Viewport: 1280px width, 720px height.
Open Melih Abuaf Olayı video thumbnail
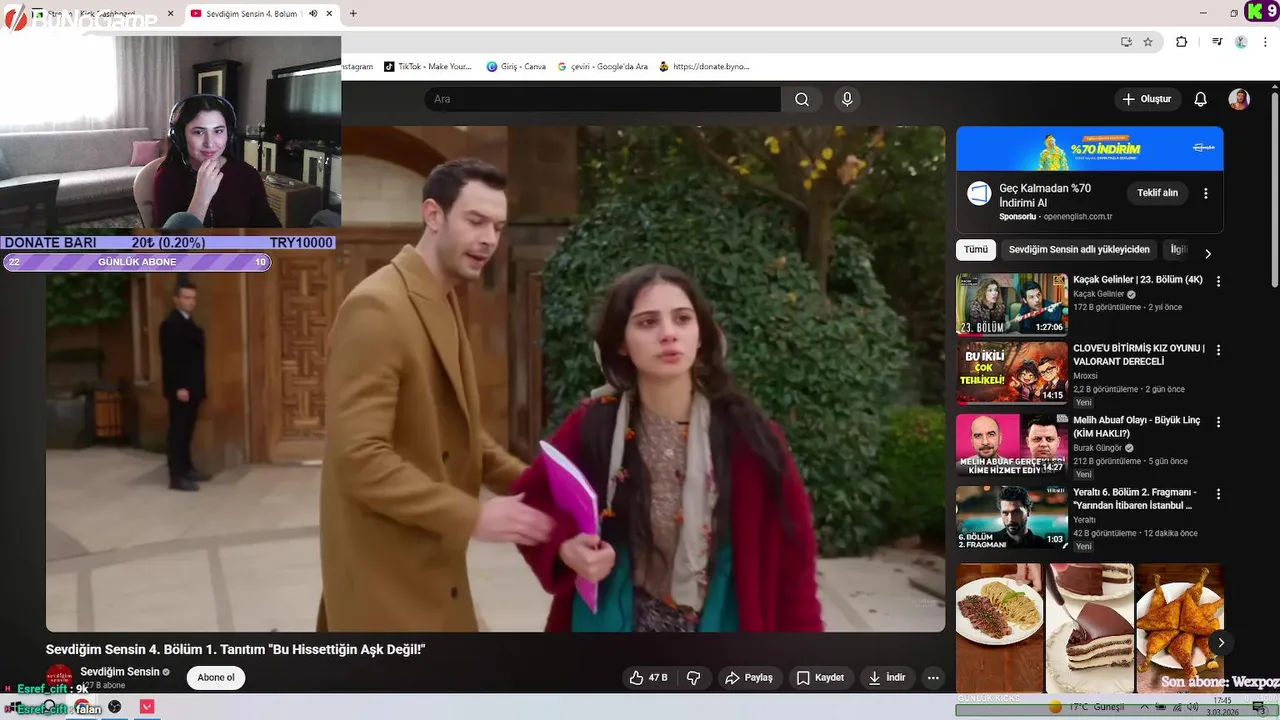[x=1012, y=445]
